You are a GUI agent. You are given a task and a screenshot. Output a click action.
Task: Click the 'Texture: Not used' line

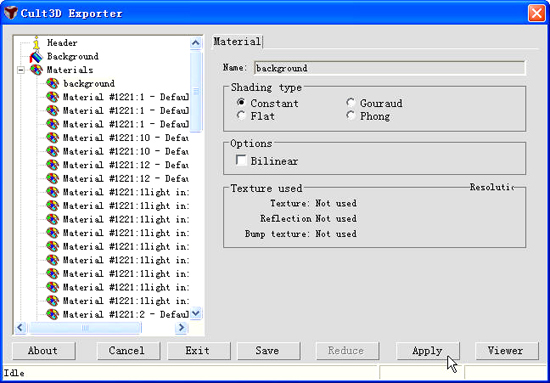click(313, 203)
